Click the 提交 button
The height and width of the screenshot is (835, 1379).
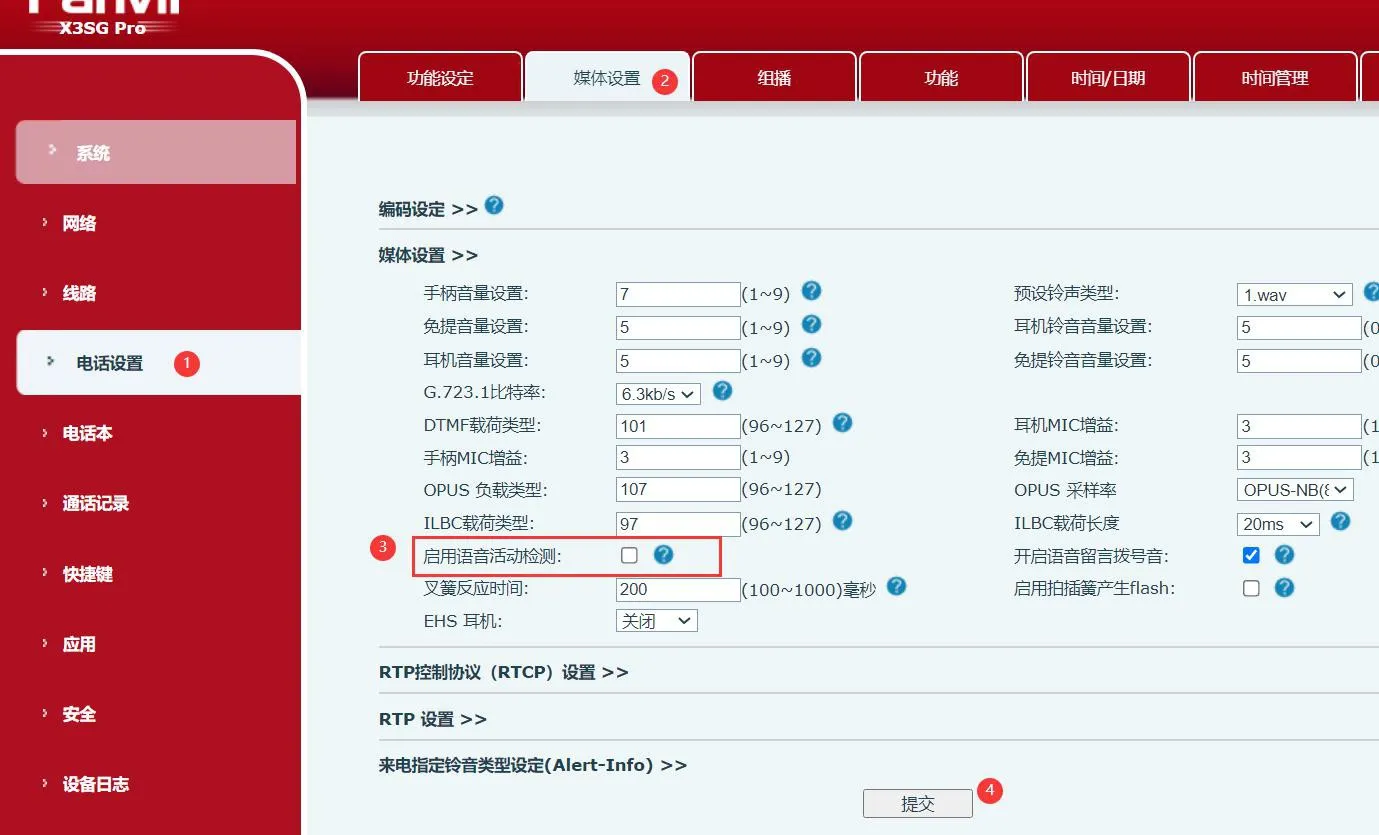pyautogui.click(x=917, y=802)
